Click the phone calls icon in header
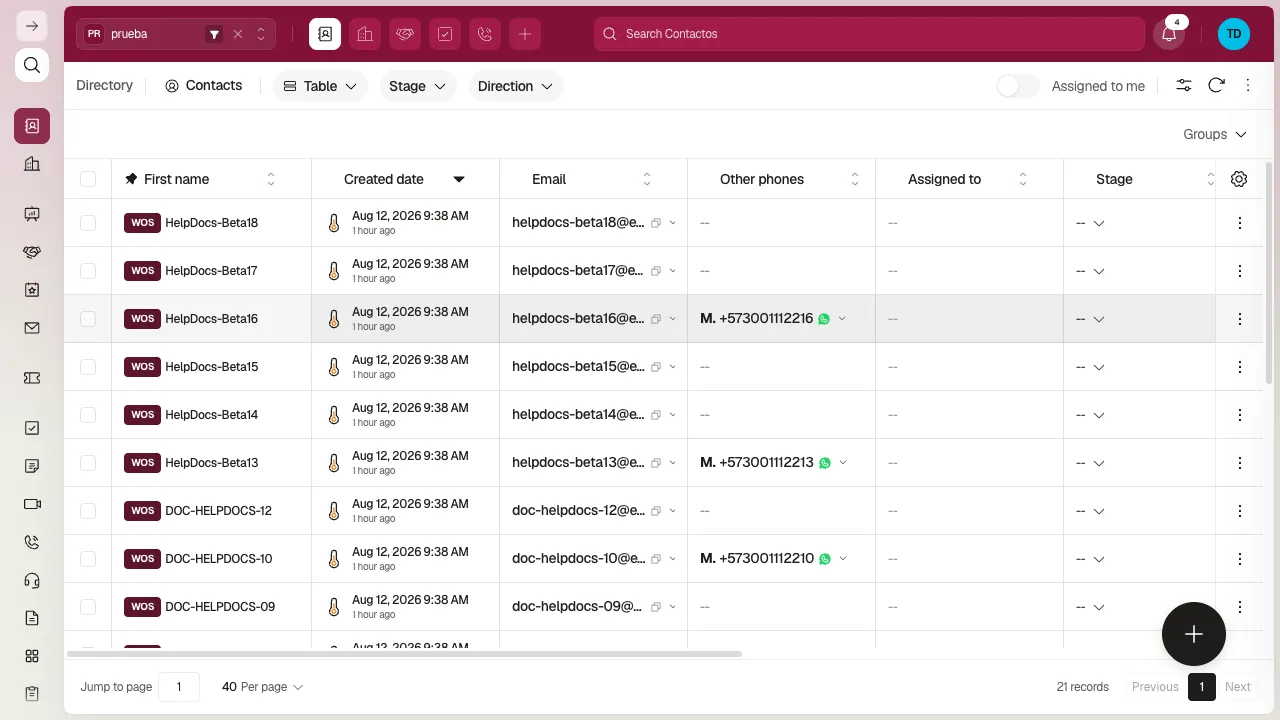Image resolution: width=1280 pixels, height=720 pixels. tap(485, 34)
